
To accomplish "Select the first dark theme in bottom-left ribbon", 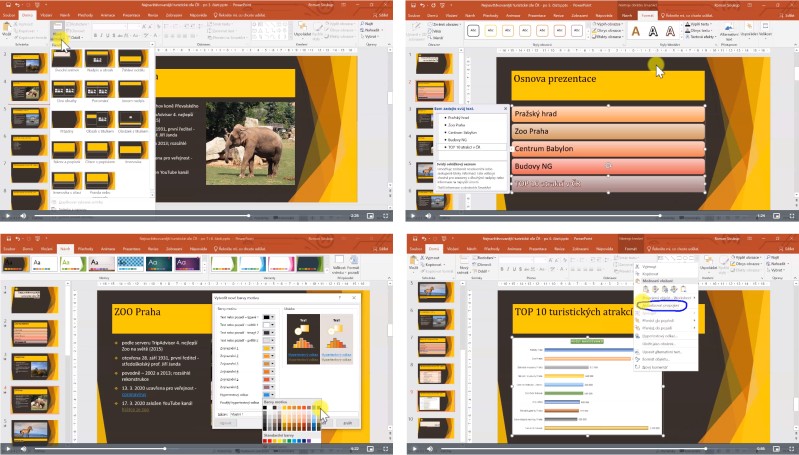I will (15, 263).
